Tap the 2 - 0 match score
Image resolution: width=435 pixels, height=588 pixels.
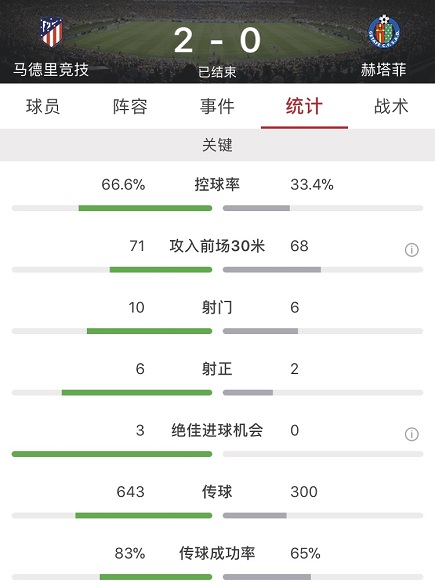pos(218,40)
